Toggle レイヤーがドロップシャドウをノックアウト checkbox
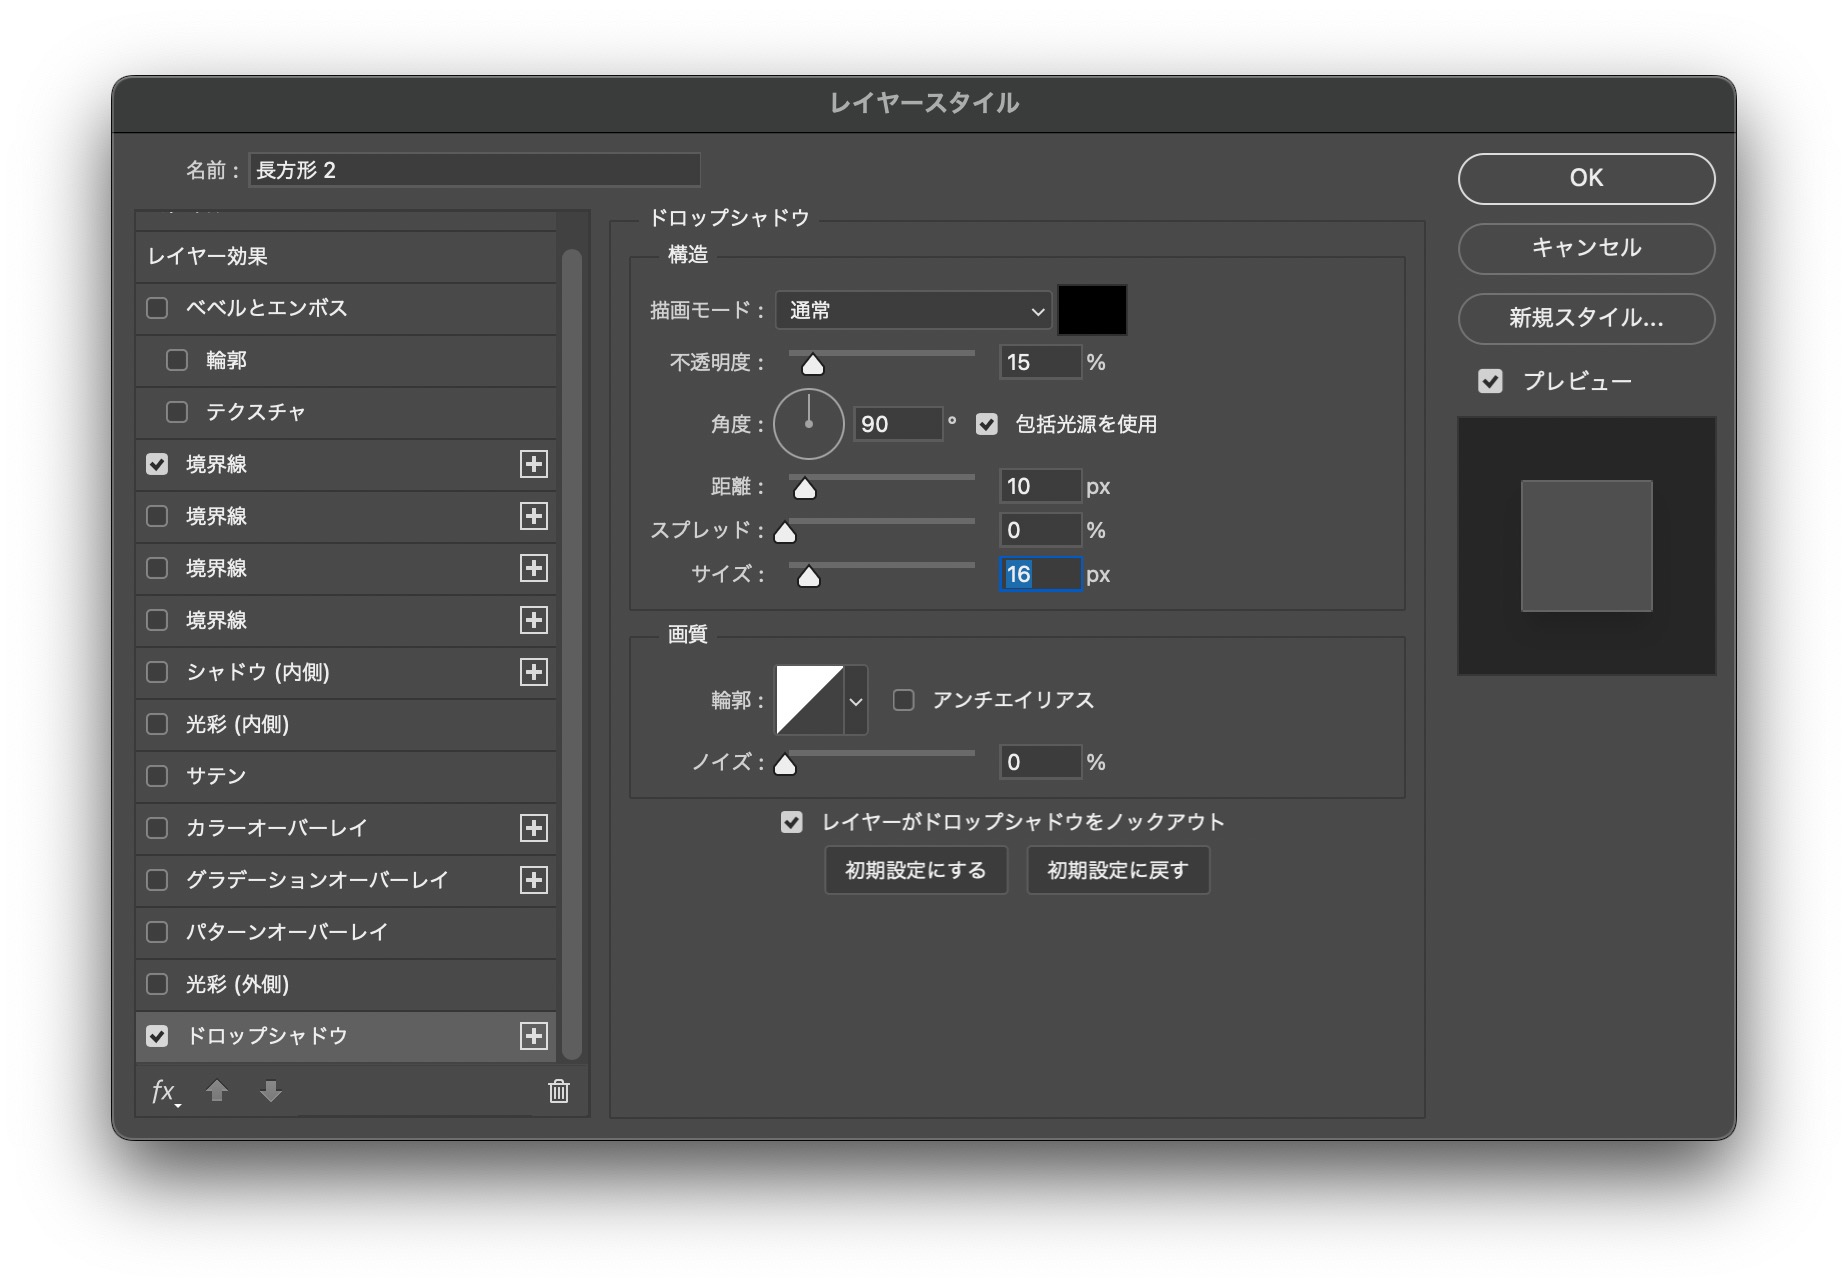The width and height of the screenshot is (1848, 1288). point(792,822)
